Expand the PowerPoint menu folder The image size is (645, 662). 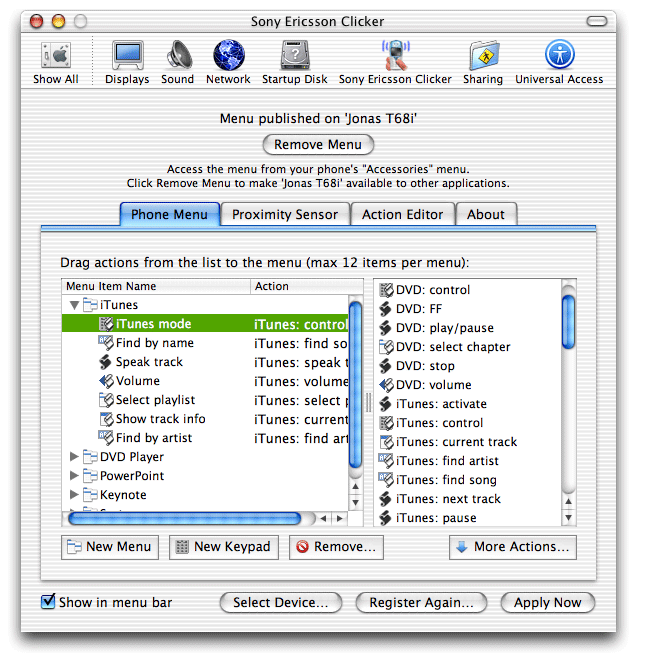pos(74,475)
